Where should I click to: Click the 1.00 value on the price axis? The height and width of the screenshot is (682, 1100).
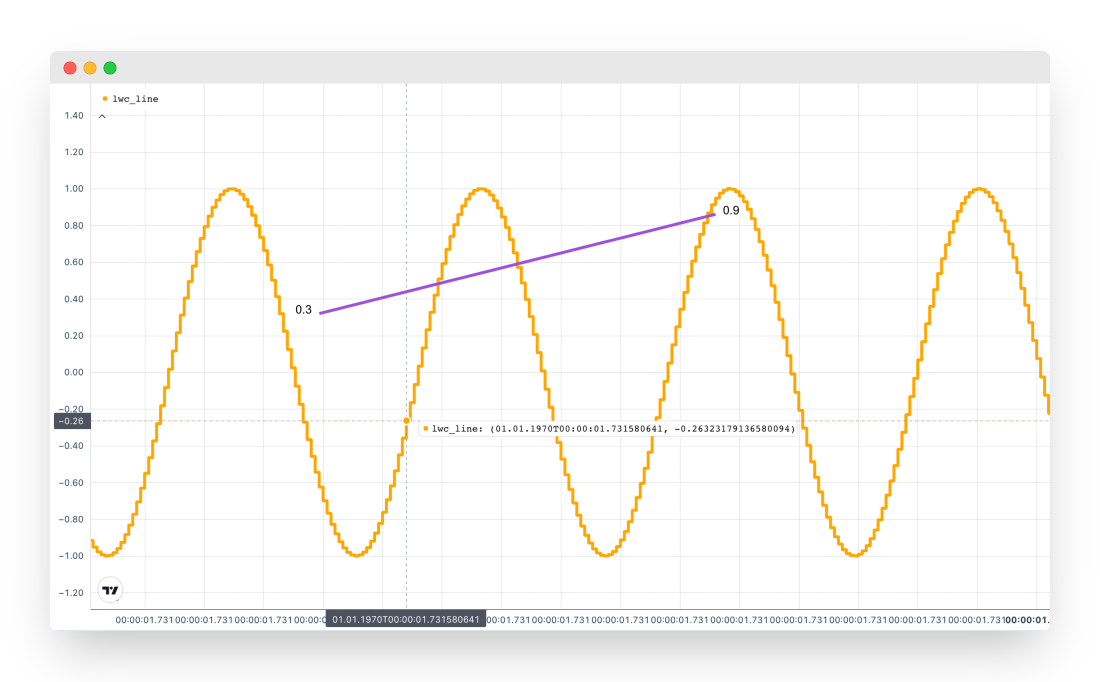[x=73, y=189]
